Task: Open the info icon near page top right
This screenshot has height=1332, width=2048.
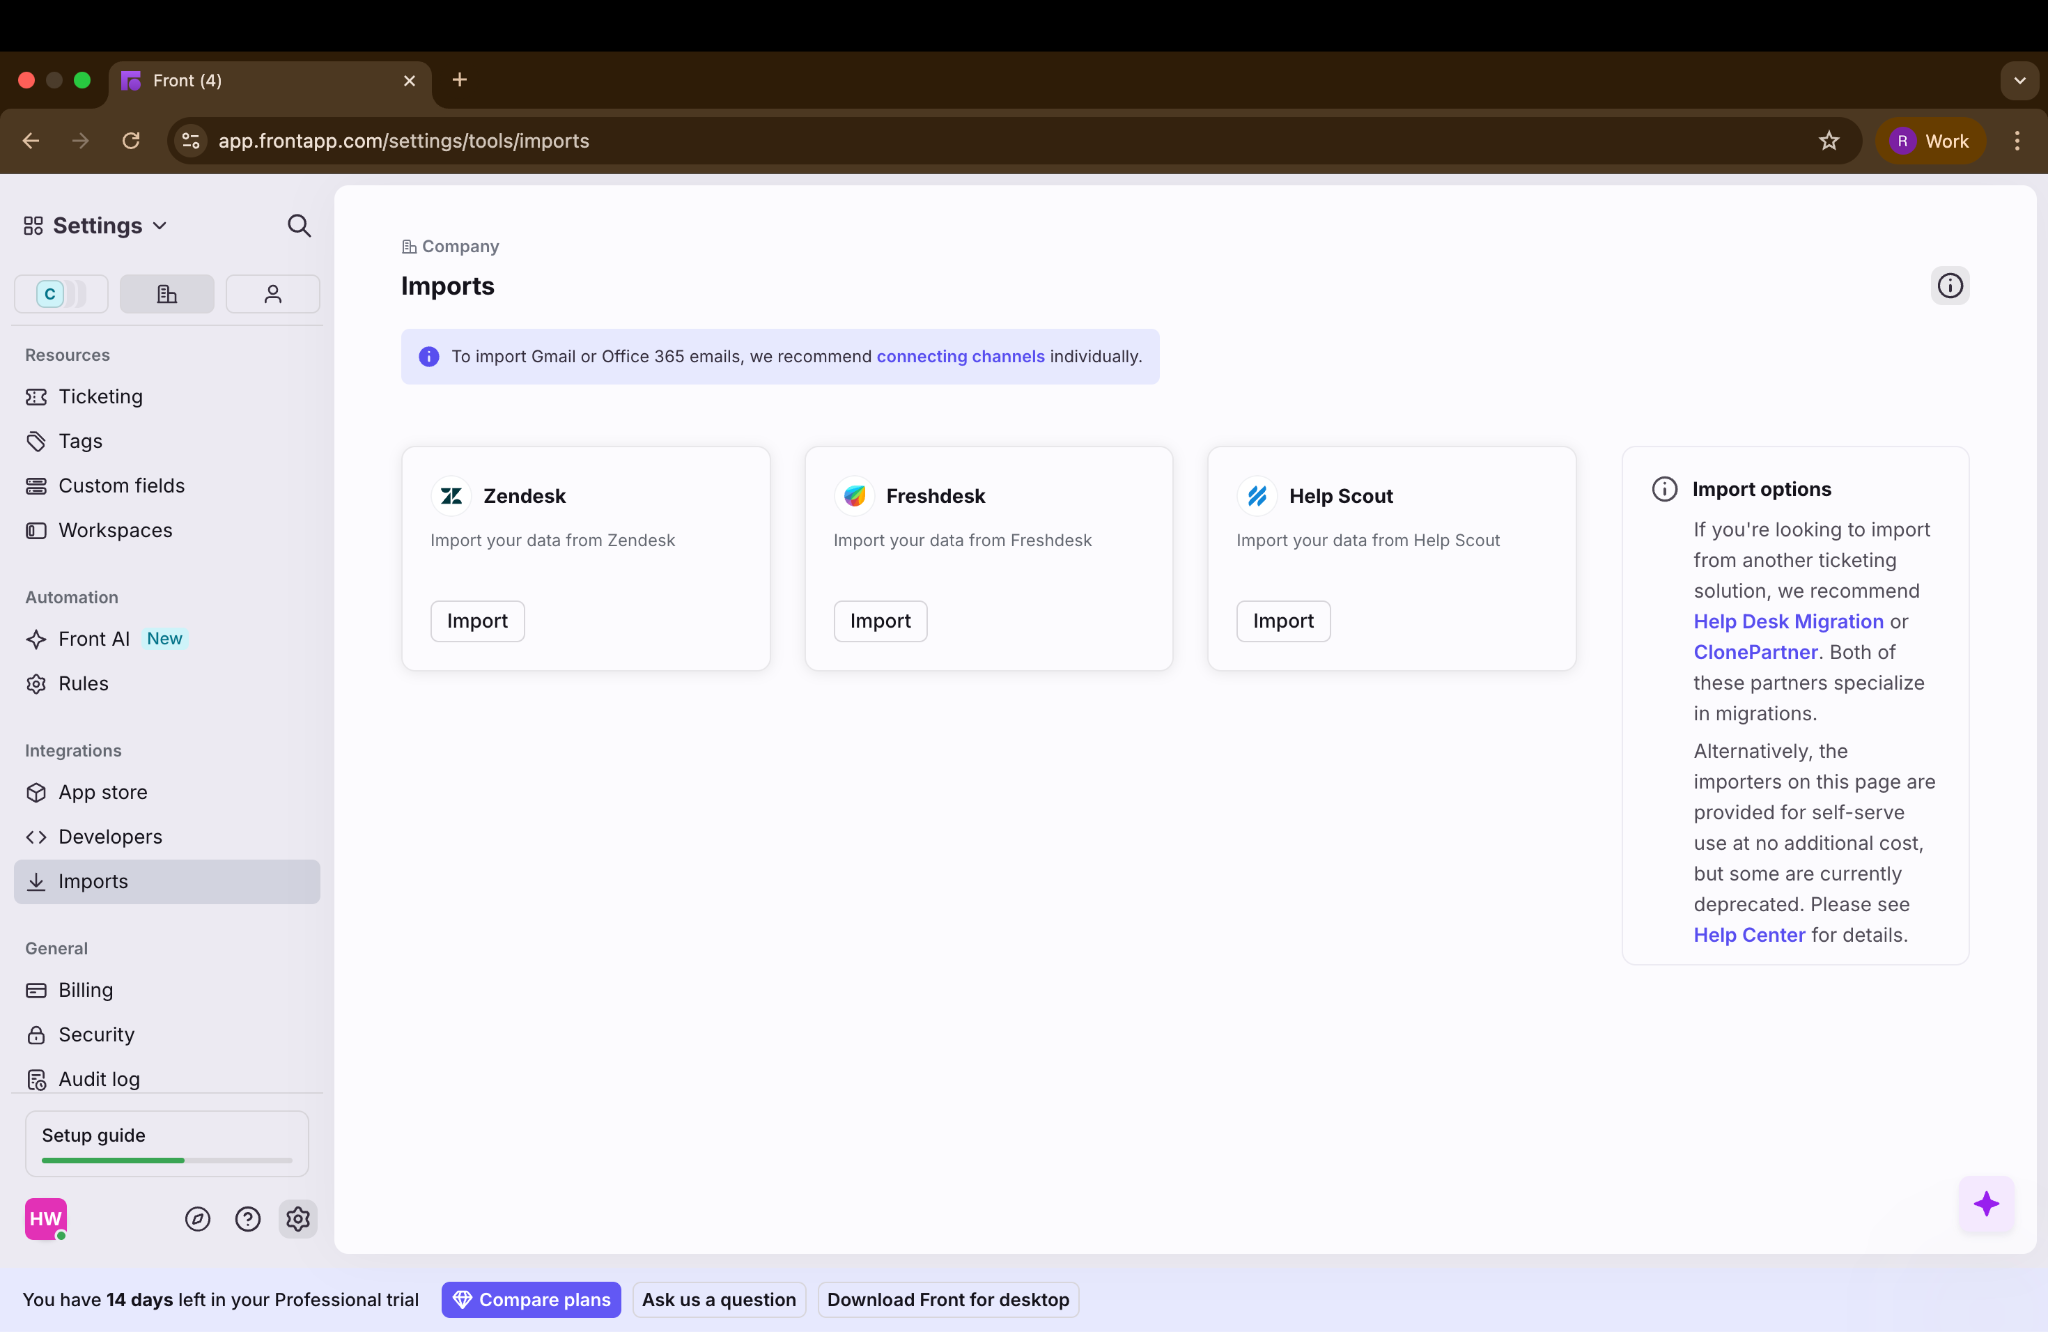Action: point(1948,286)
